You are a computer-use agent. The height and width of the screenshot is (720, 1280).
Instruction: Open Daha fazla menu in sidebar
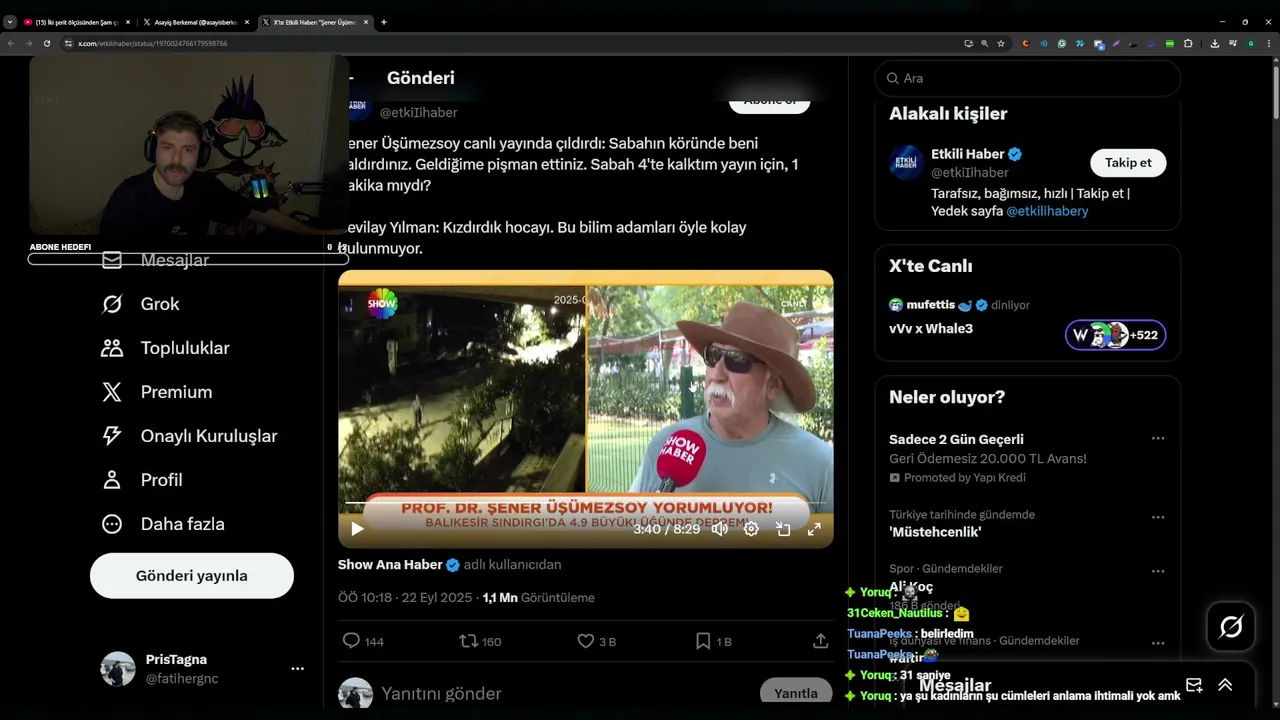click(162, 524)
